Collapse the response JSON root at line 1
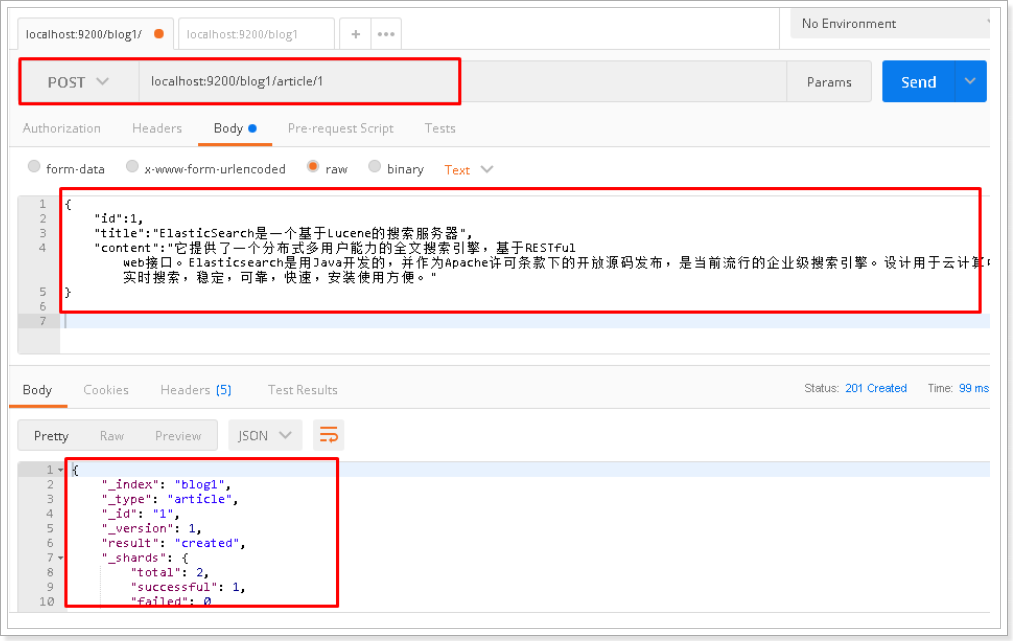This screenshot has height=641, width=1013. click(61, 470)
